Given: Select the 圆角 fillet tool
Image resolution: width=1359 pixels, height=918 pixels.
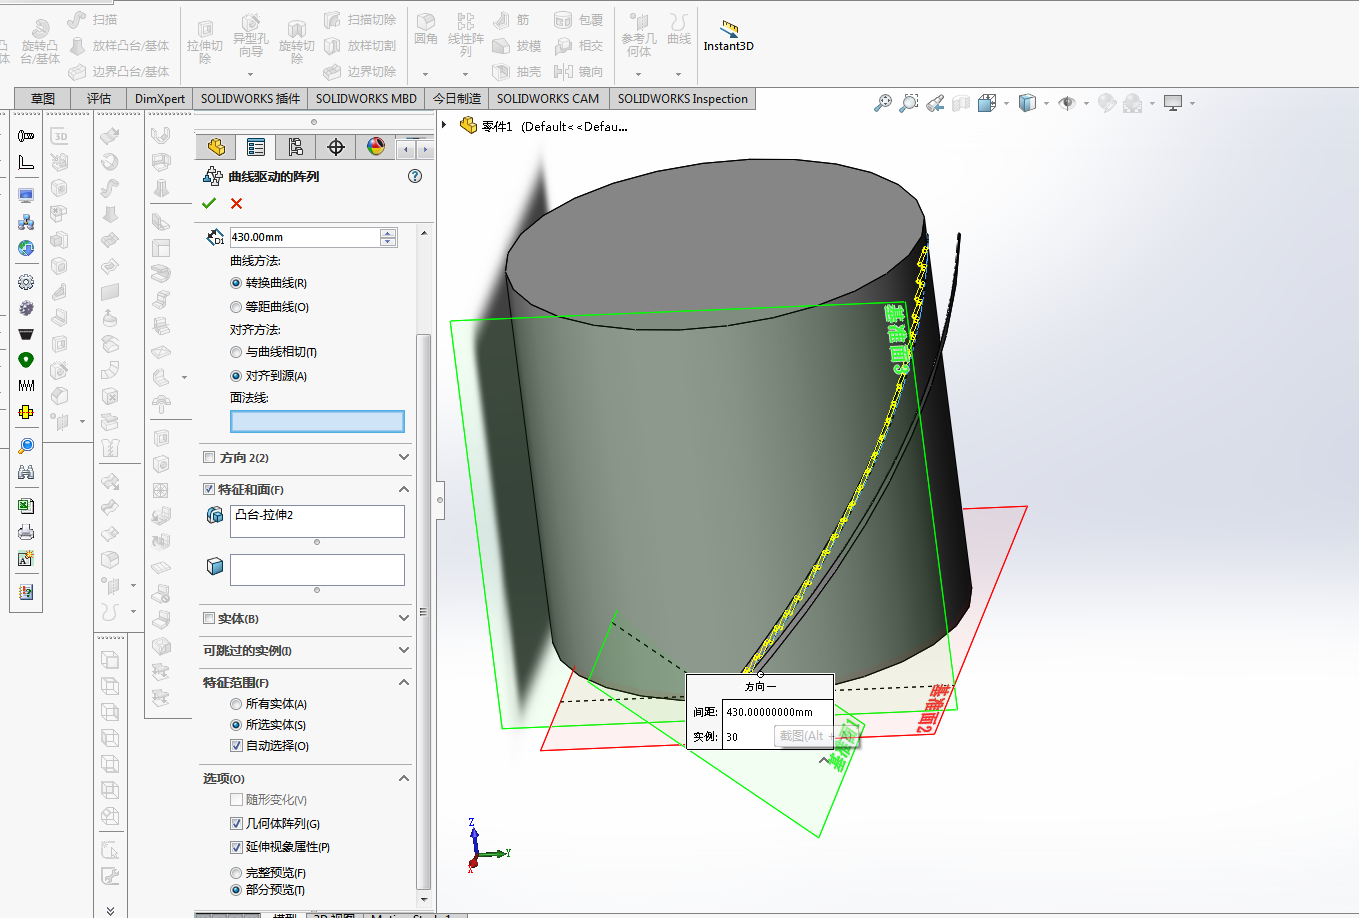Looking at the screenshot, I should [x=426, y=29].
